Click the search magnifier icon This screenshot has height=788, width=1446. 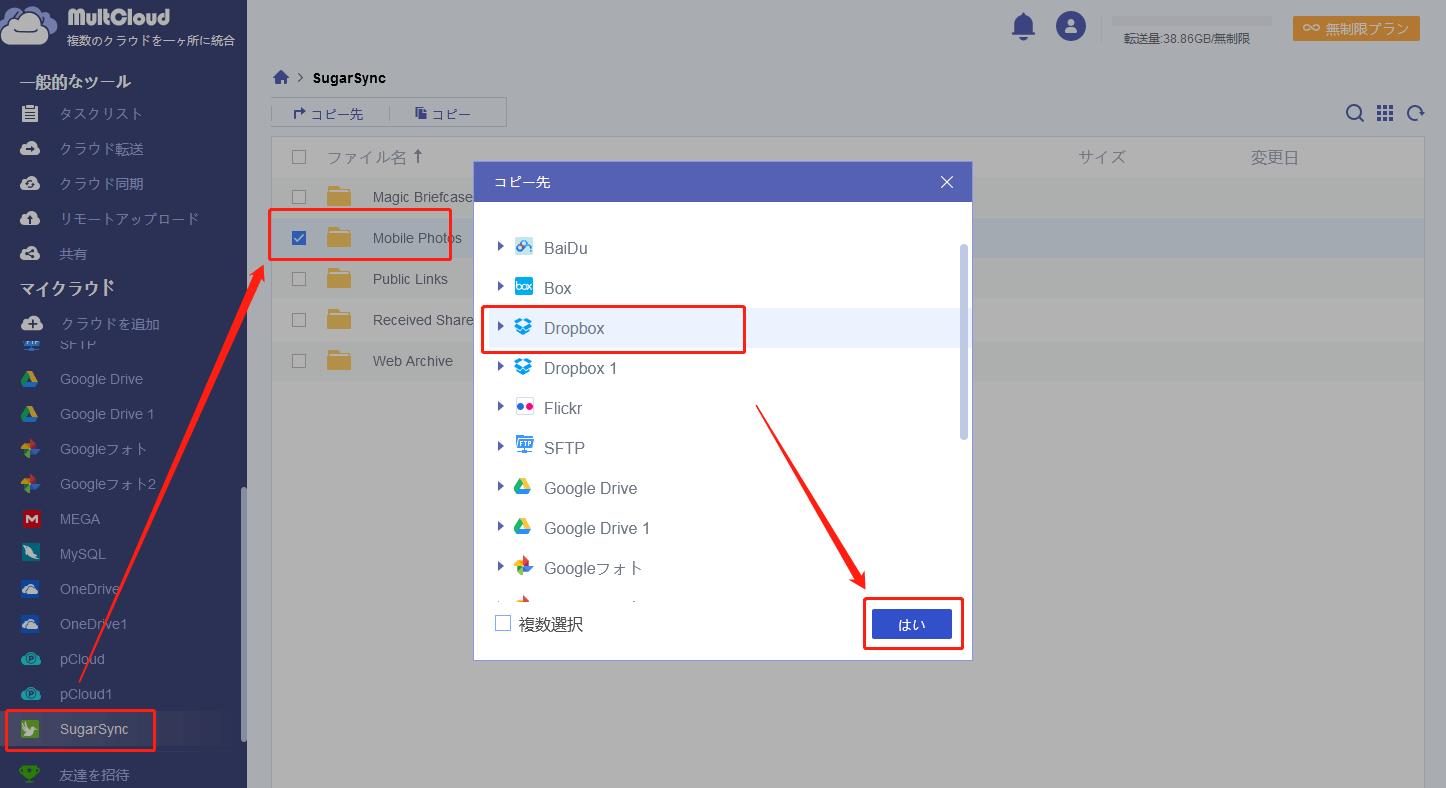click(1354, 114)
